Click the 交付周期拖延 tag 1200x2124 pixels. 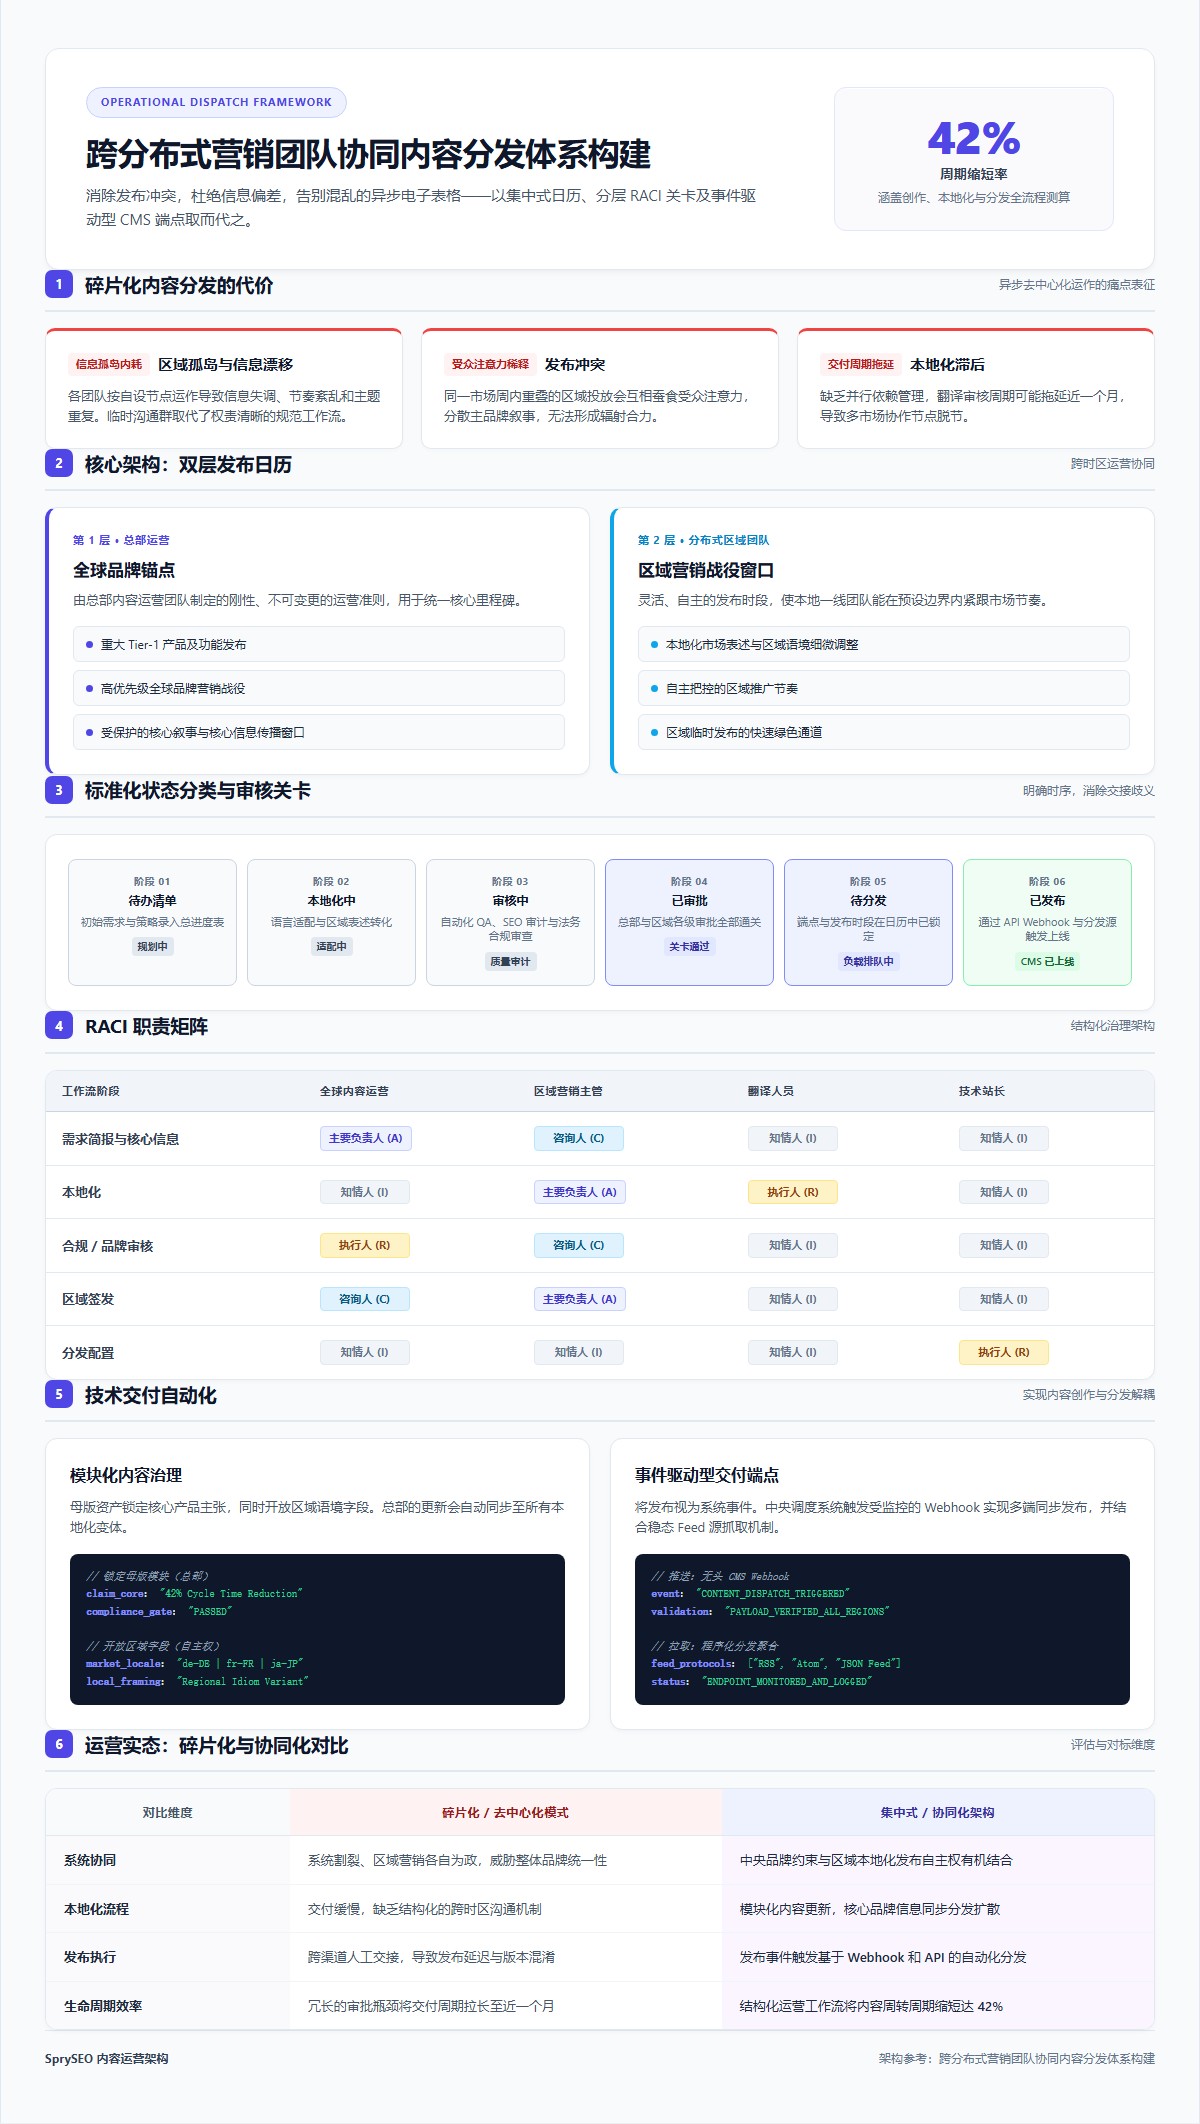[860, 364]
